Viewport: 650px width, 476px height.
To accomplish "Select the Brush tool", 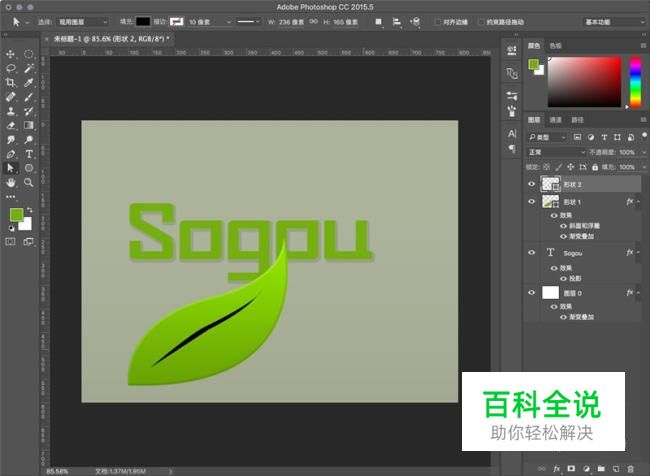I will 29,97.
